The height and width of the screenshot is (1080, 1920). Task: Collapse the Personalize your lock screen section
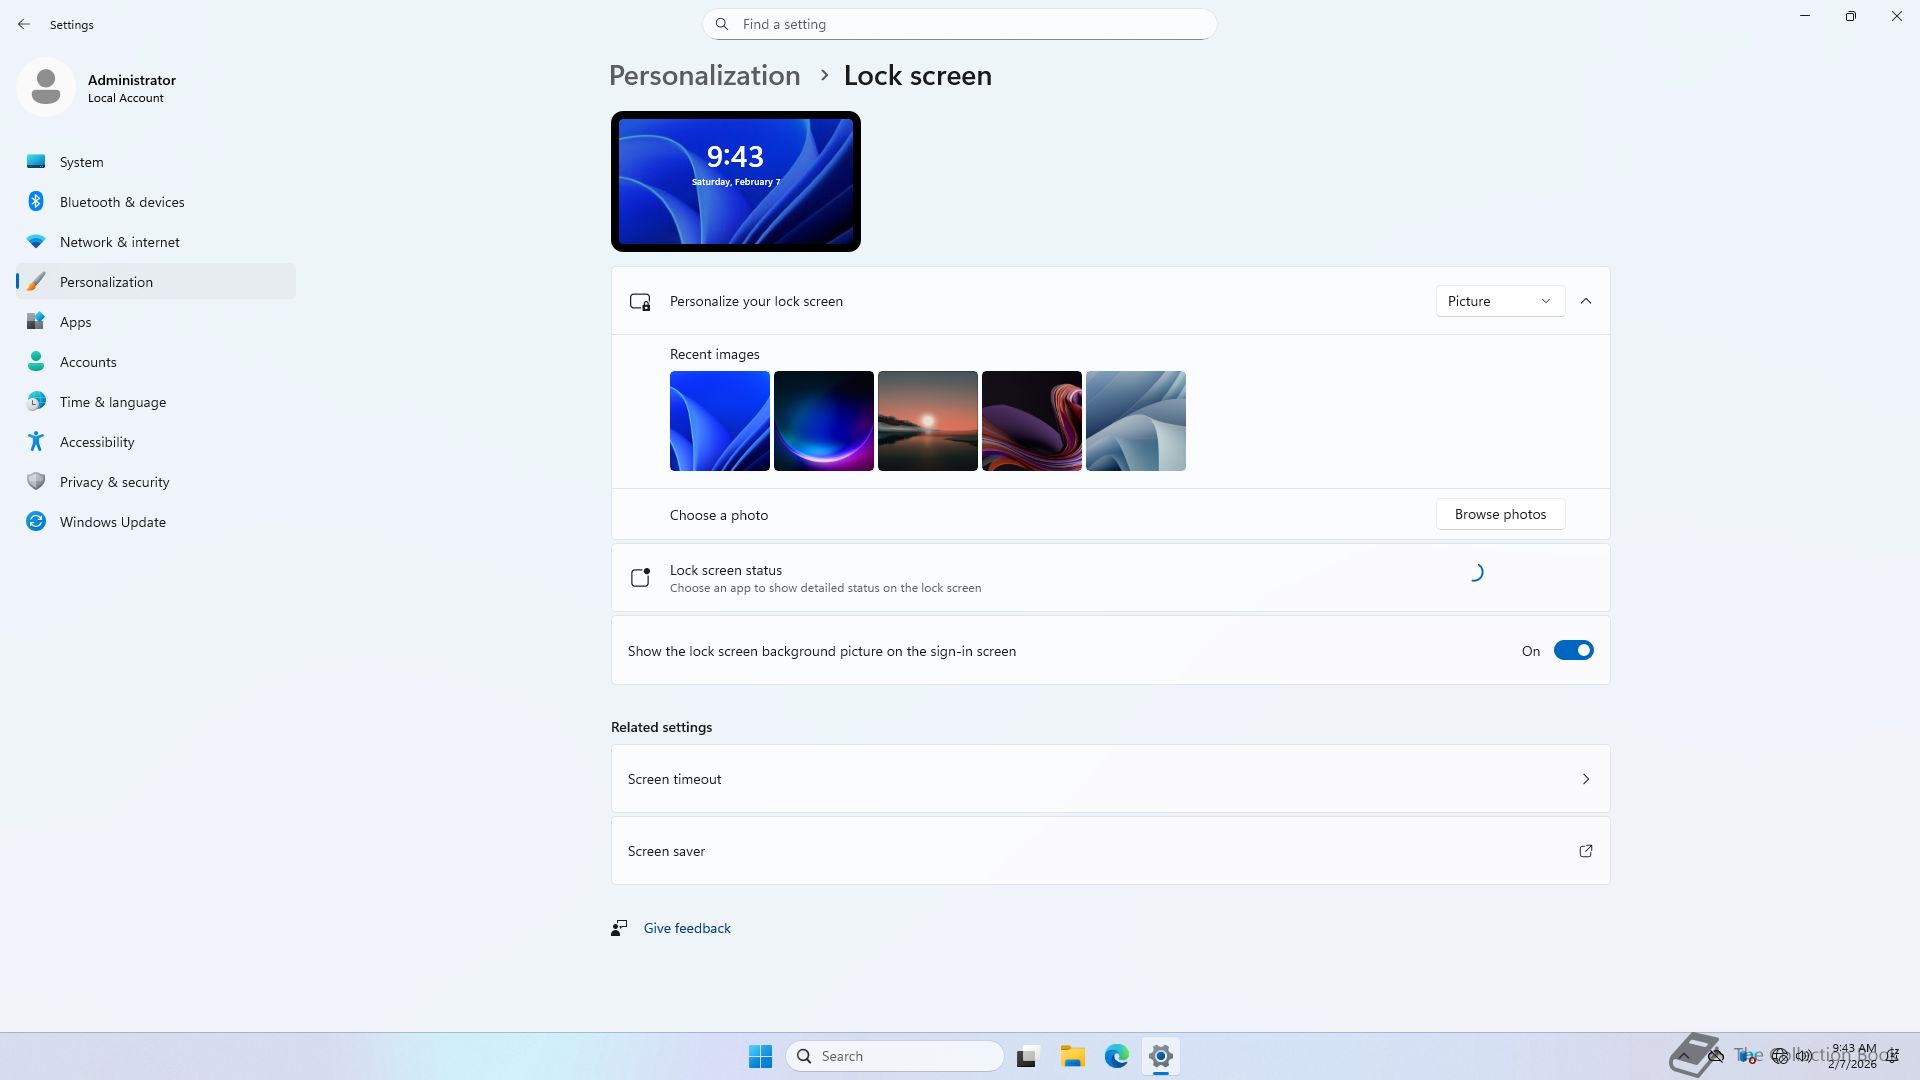pyautogui.click(x=1585, y=301)
